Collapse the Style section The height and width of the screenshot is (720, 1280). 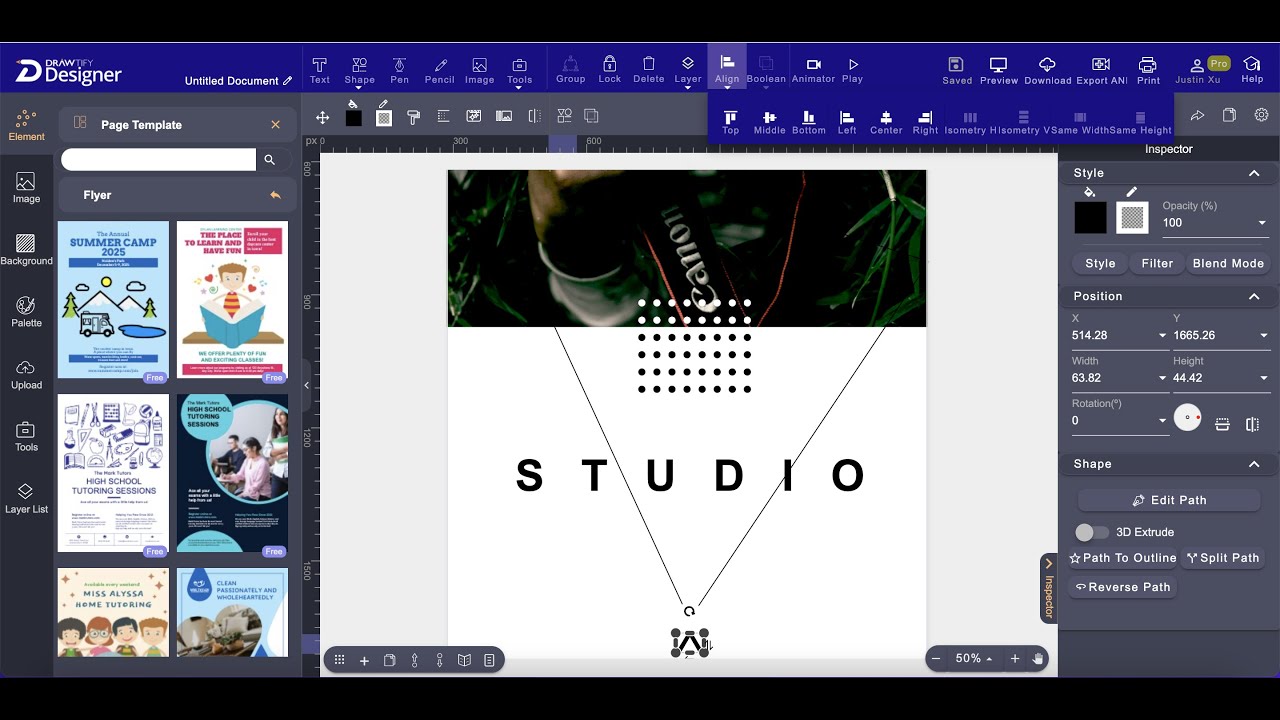pyautogui.click(x=1254, y=173)
